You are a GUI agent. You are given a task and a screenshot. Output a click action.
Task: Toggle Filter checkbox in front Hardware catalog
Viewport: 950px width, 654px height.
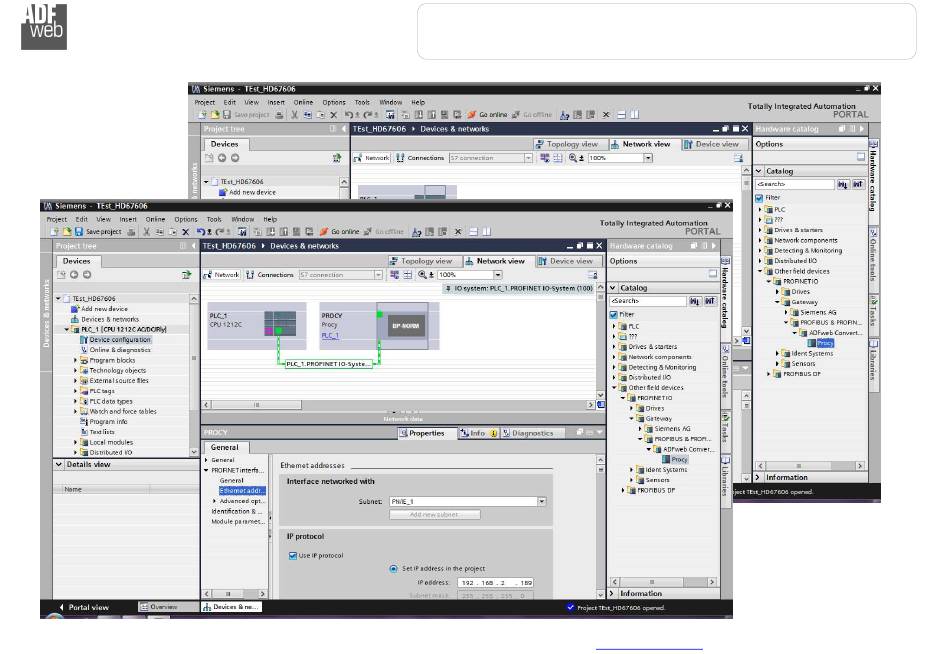(614, 315)
